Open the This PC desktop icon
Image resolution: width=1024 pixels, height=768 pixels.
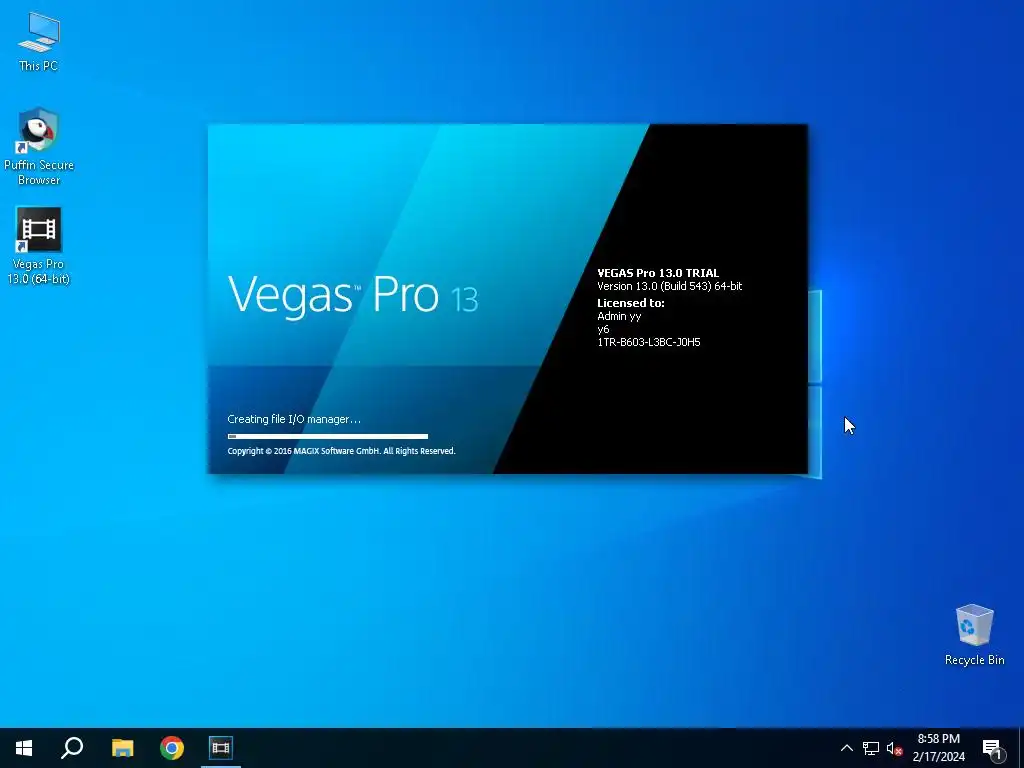[x=39, y=42]
